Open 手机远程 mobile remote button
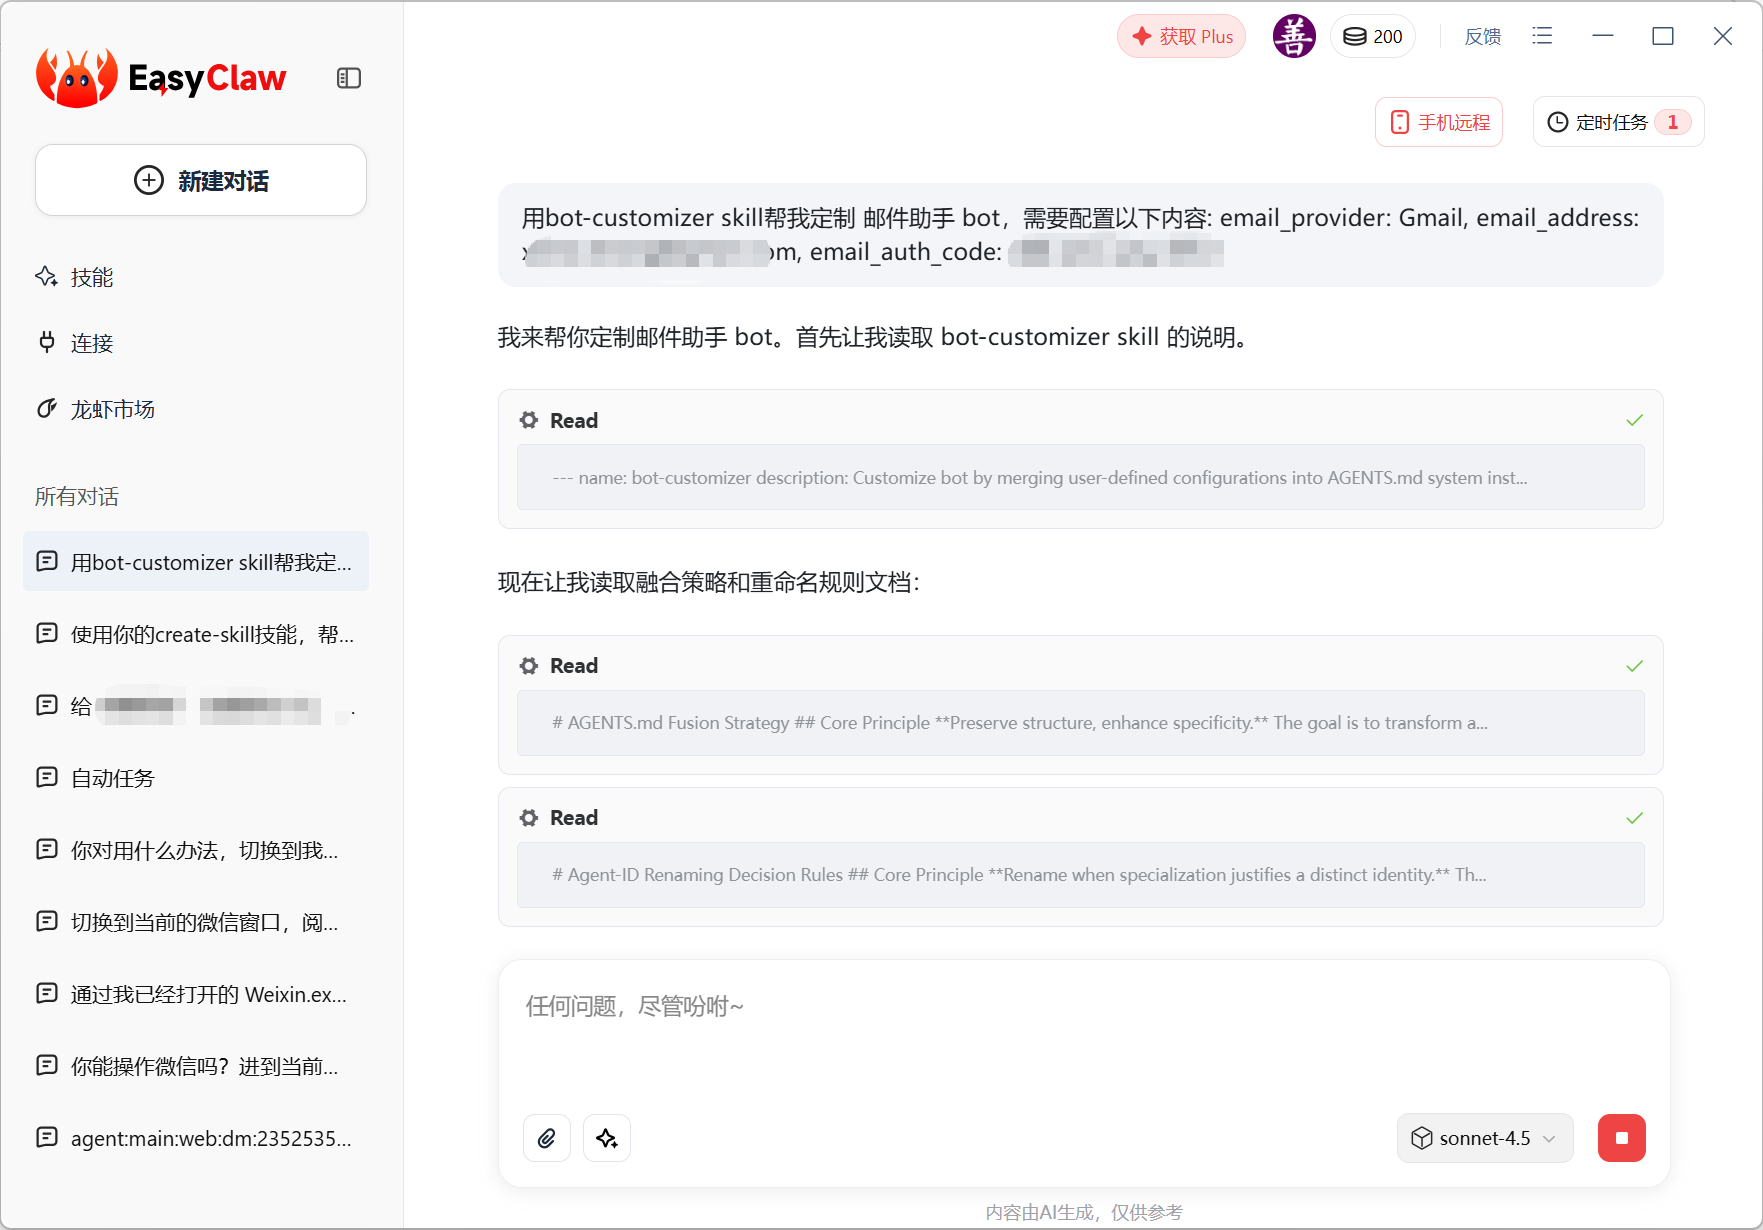Screen dimensions: 1763x1230 (x=1439, y=122)
